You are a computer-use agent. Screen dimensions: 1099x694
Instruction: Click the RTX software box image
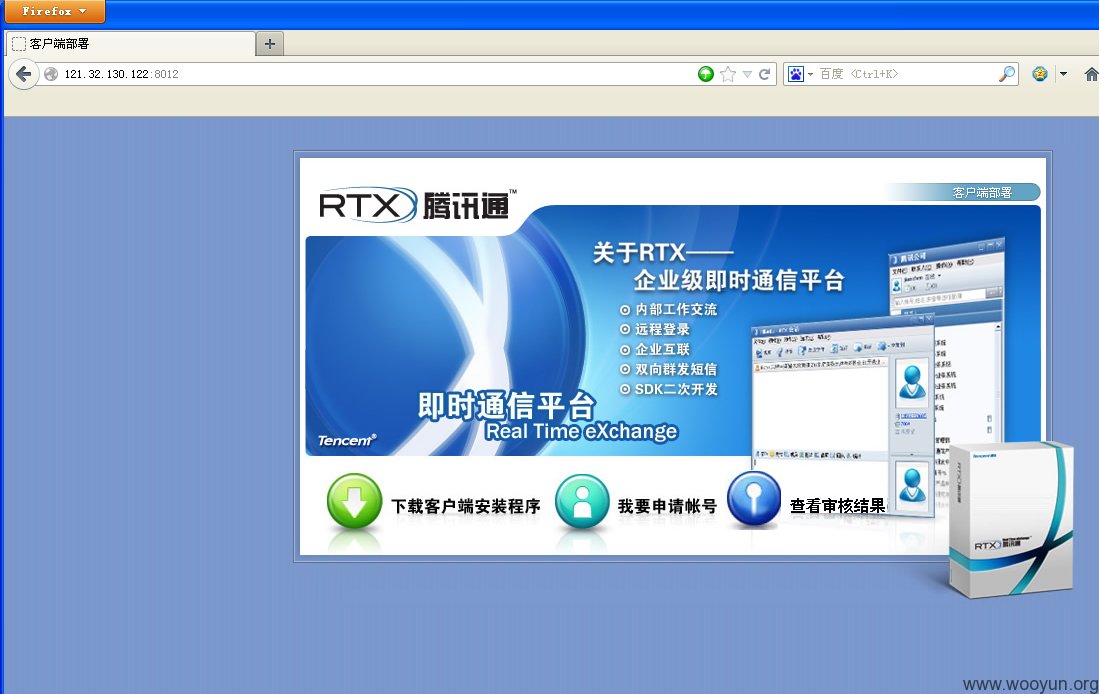[1011, 519]
